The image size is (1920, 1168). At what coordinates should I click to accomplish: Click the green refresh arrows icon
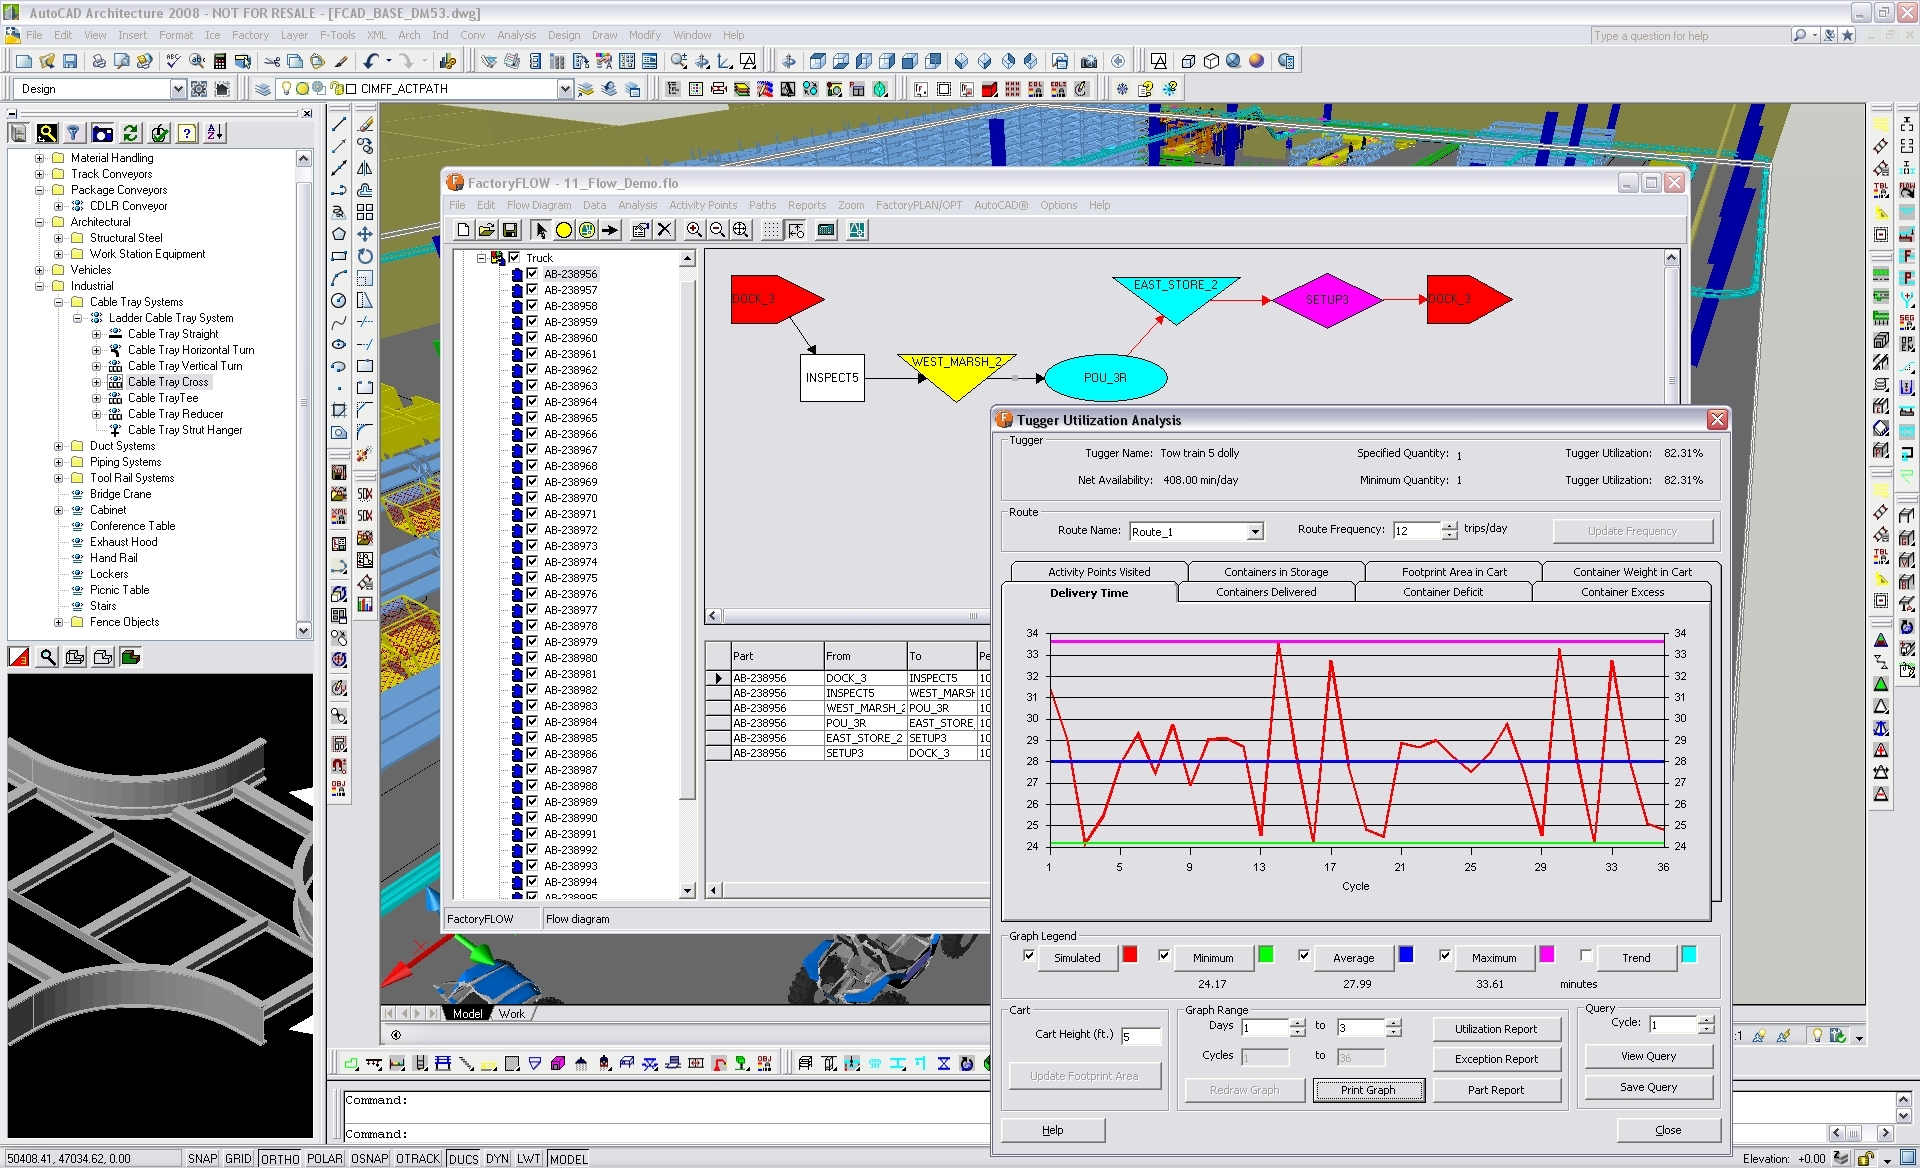(x=131, y=133)
